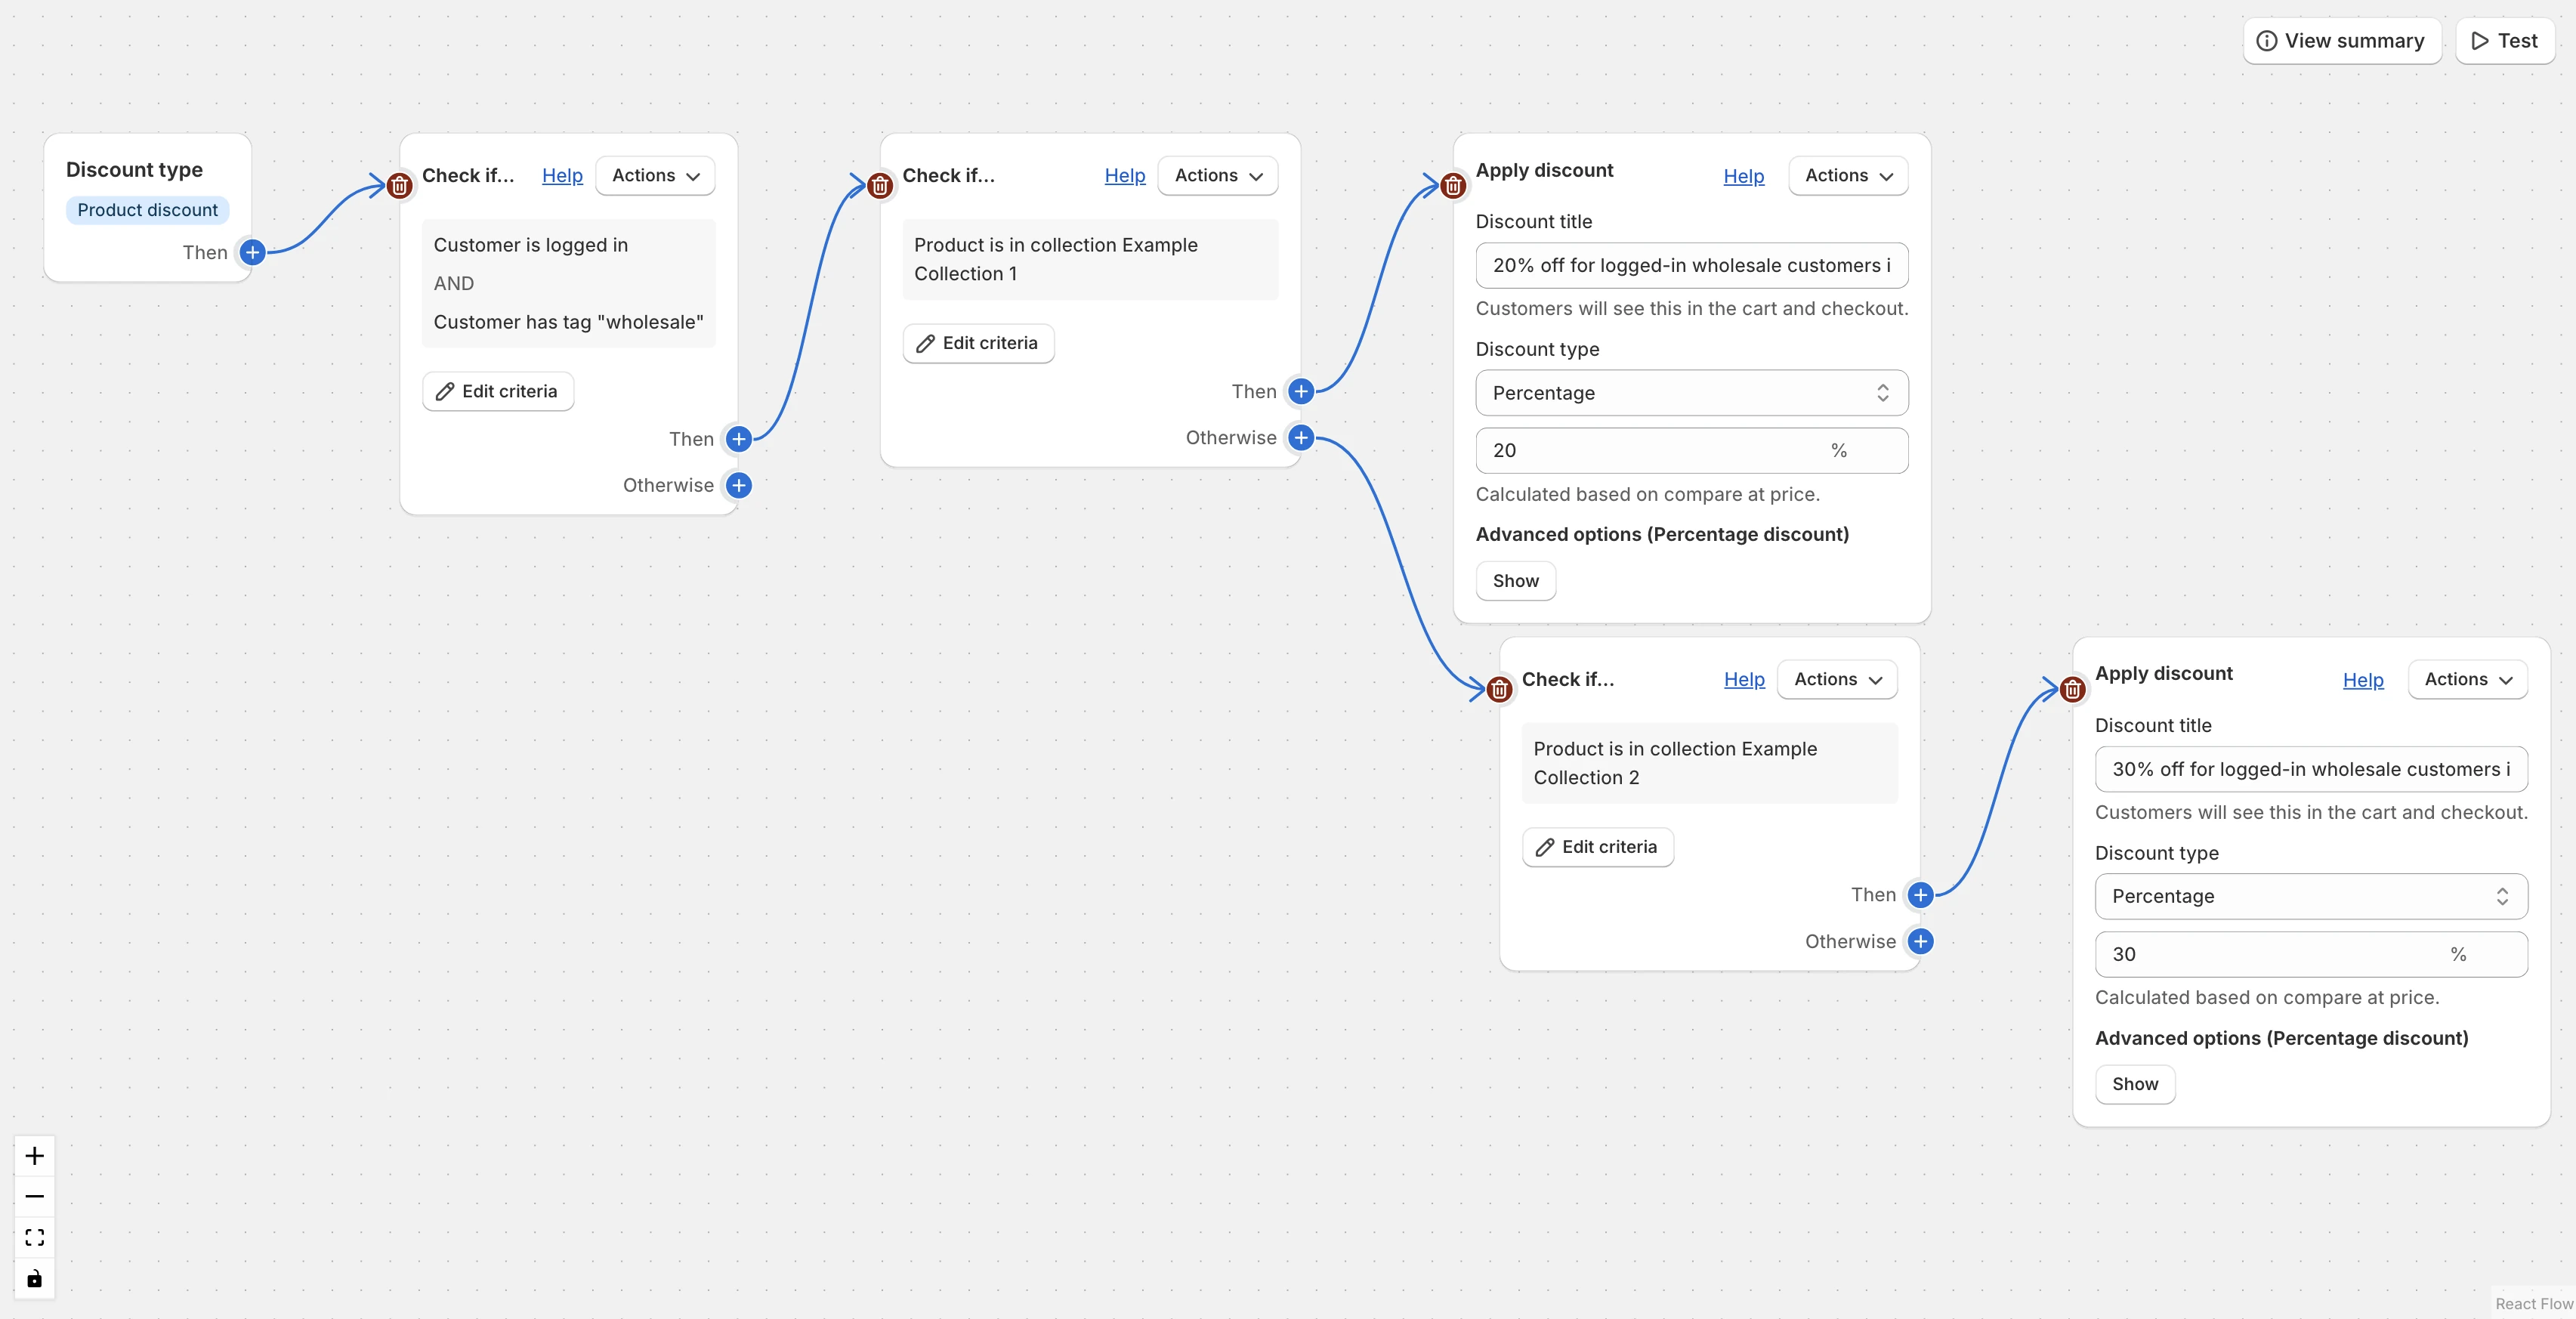Open View summary
This screenshot has width=2576, height=1319.
[2342, 41]
